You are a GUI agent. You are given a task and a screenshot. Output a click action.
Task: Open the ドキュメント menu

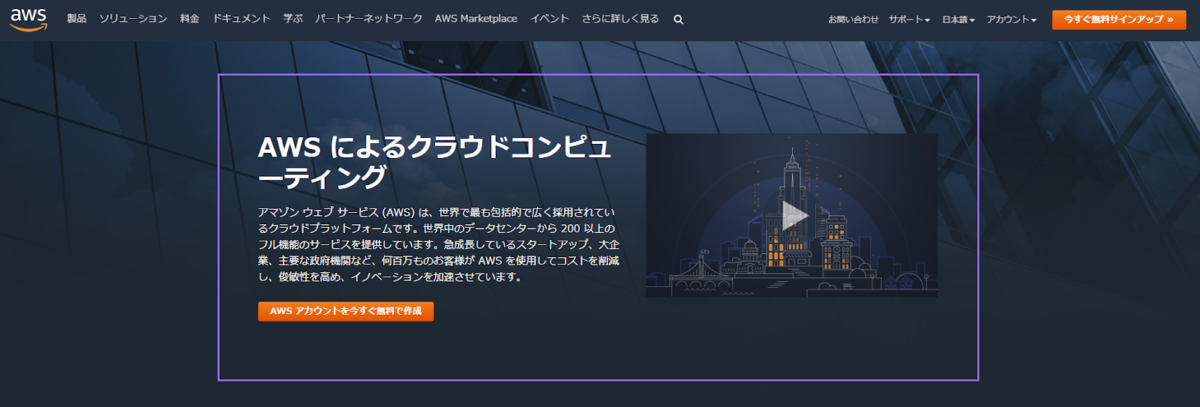242,19
